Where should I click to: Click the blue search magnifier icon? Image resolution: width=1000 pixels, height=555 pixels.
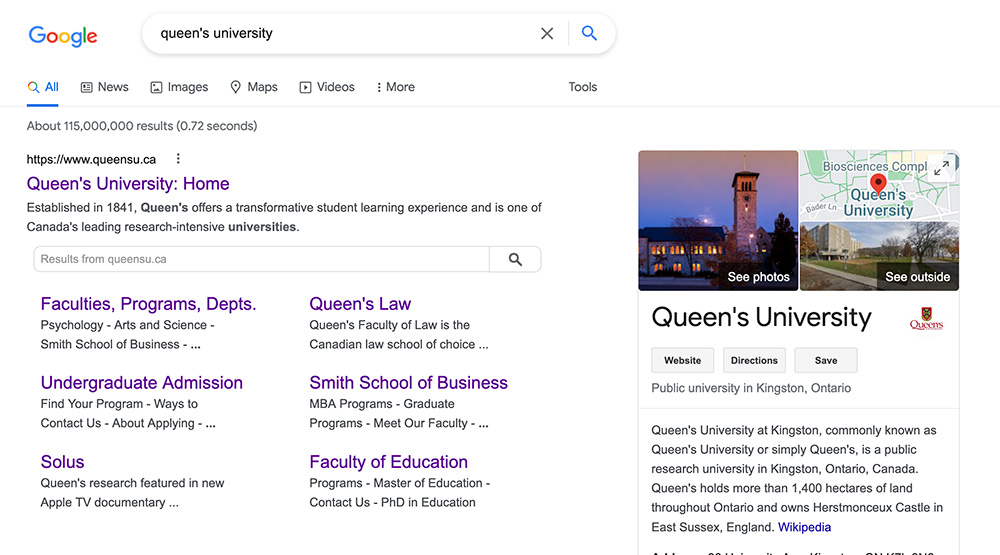point(589,33)
